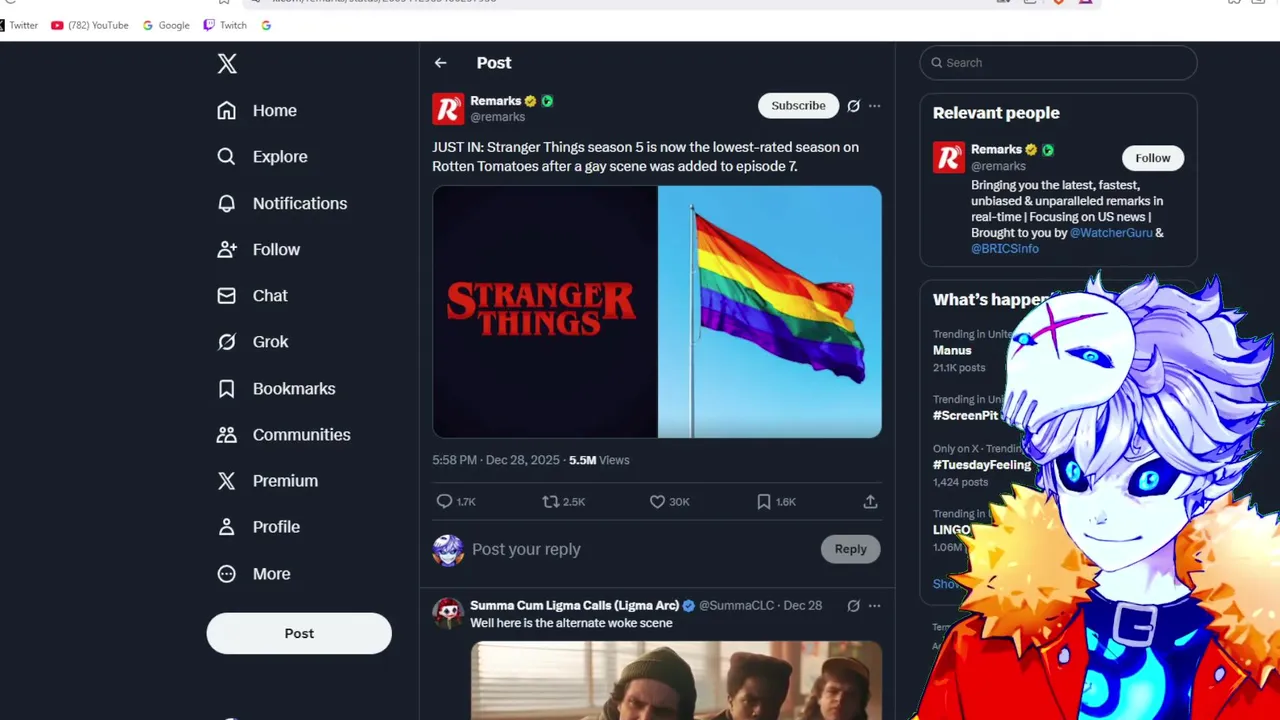The height and width of the screenshot is (720, 1280).
Task: Open Twitch bookmark
Action: (225, 25)
